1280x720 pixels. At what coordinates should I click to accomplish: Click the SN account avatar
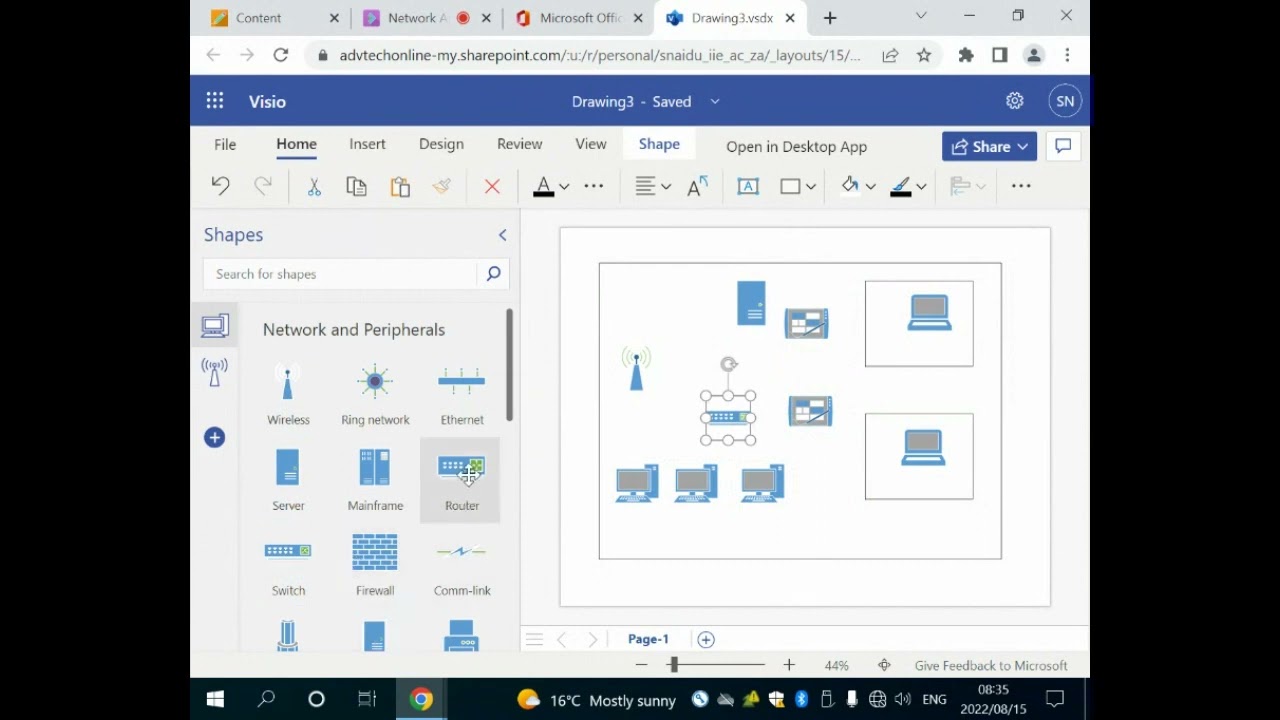1065,101
